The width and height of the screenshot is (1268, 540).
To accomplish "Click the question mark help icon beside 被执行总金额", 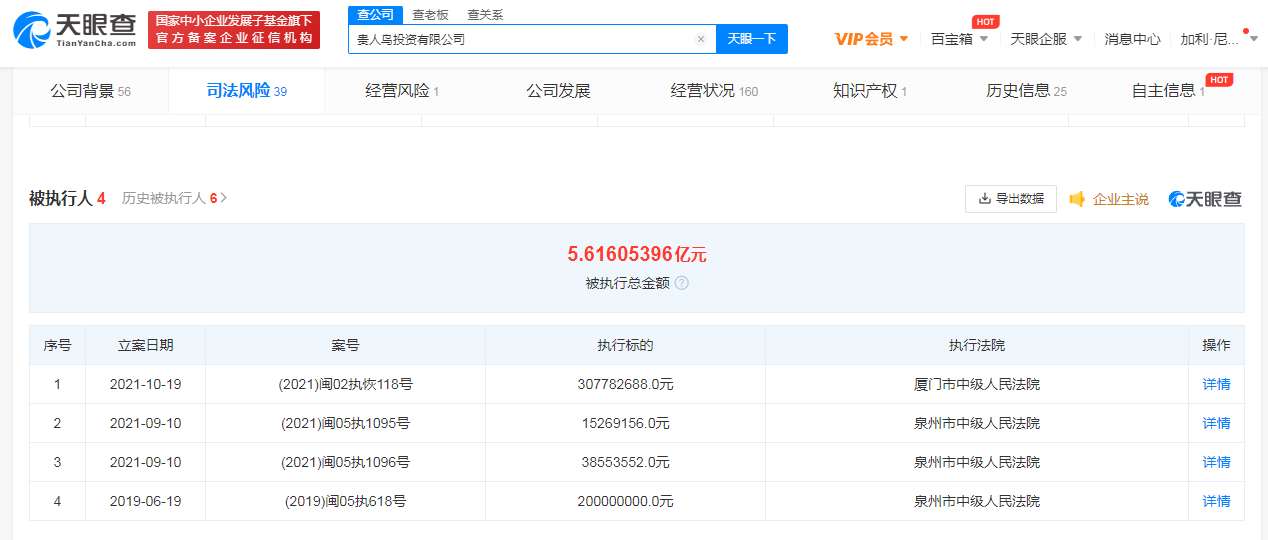I will pos(682,283).
